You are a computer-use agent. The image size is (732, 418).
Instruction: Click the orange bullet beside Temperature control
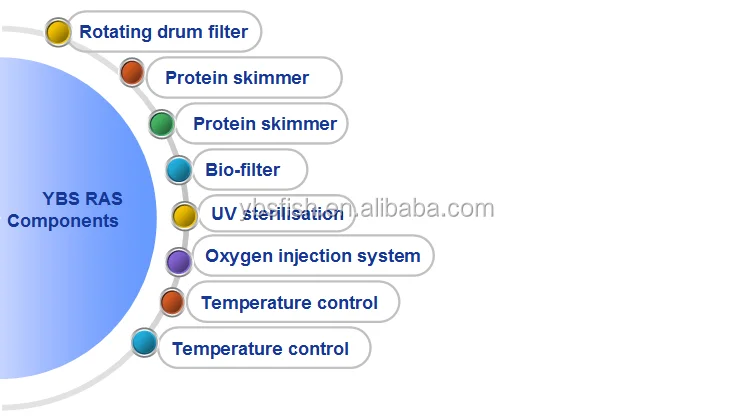click(172, 301)
